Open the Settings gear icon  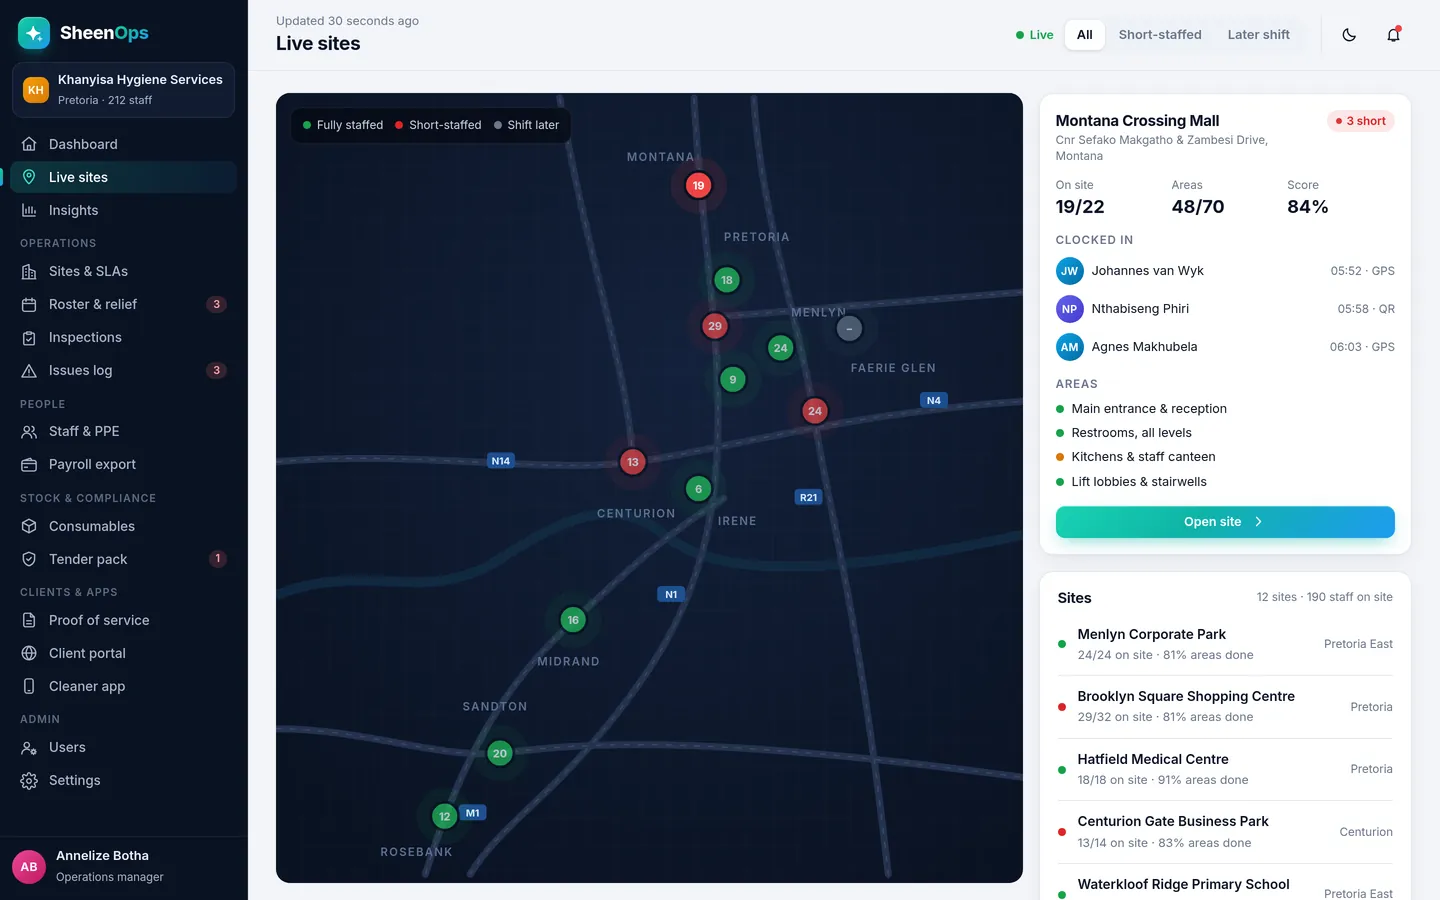(29, 780)
